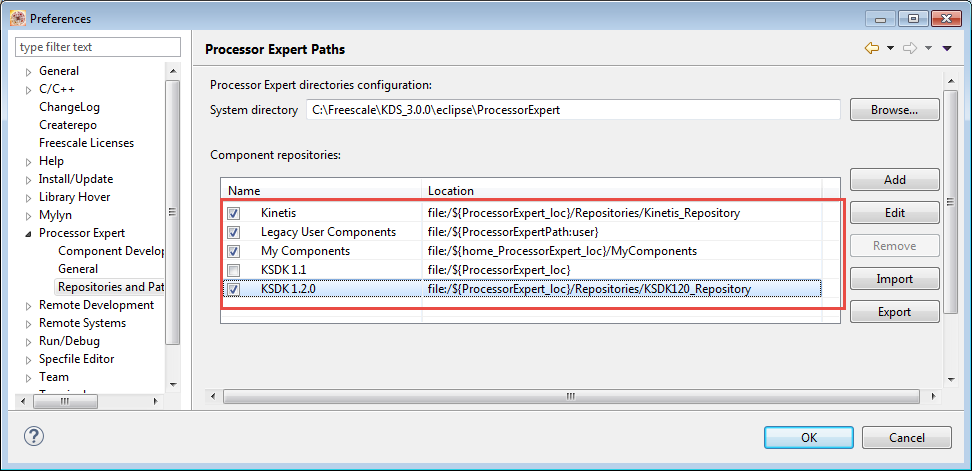This screenshot has height=471, width=972.
Task: Click the paths panel scroll-right arrow
Action: (x=933, y=396)
